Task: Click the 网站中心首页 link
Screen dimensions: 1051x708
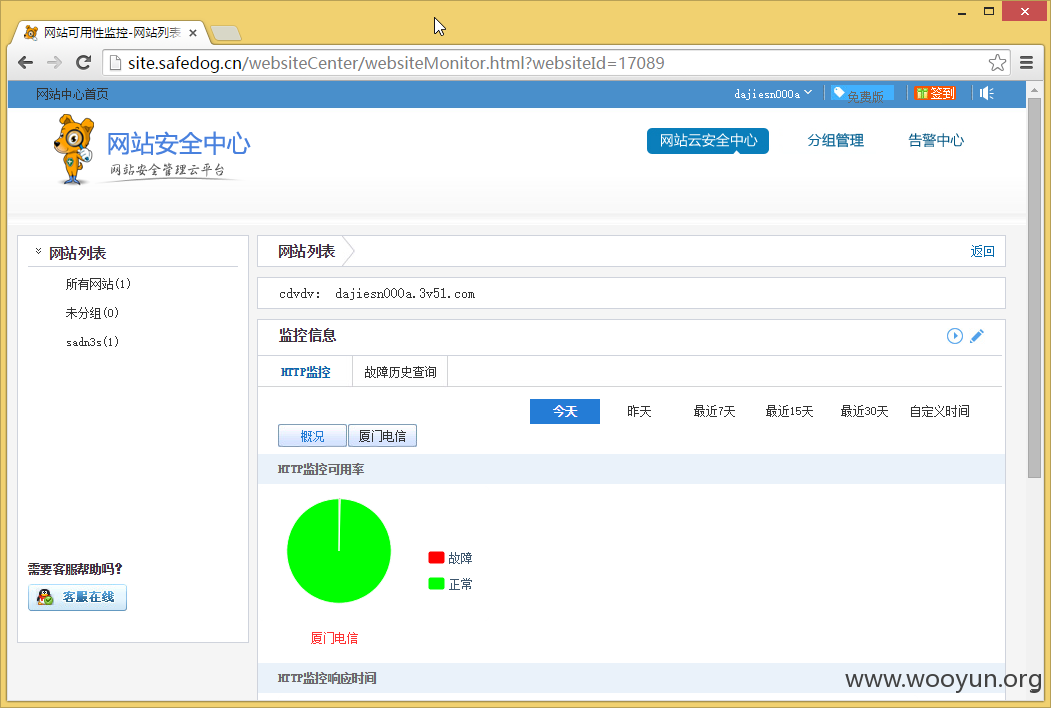Action: pyautogui.click(x=72, y=94)
